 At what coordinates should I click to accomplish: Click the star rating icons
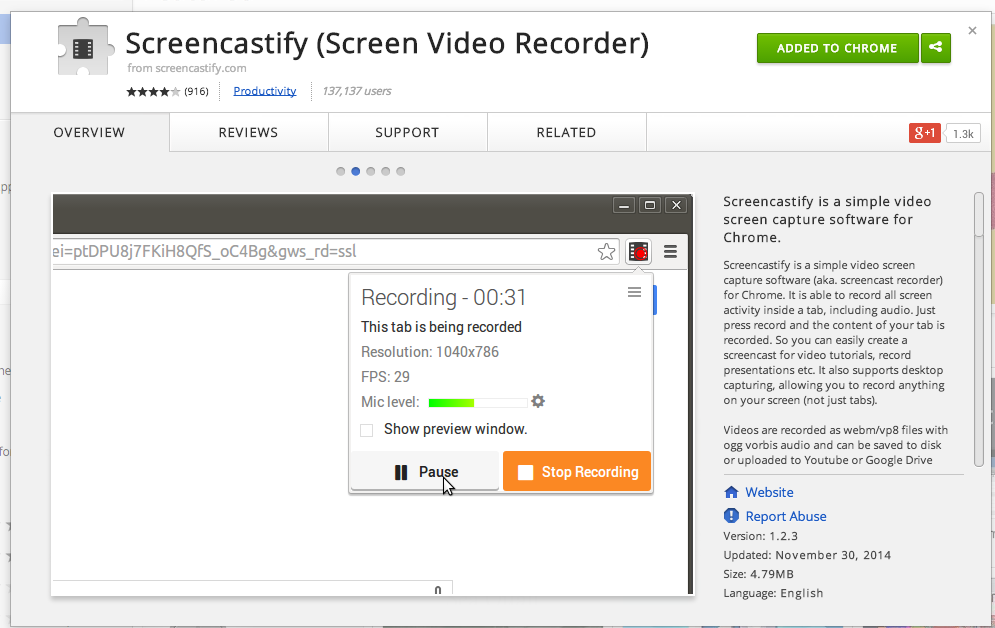click(x=153, y=91)
